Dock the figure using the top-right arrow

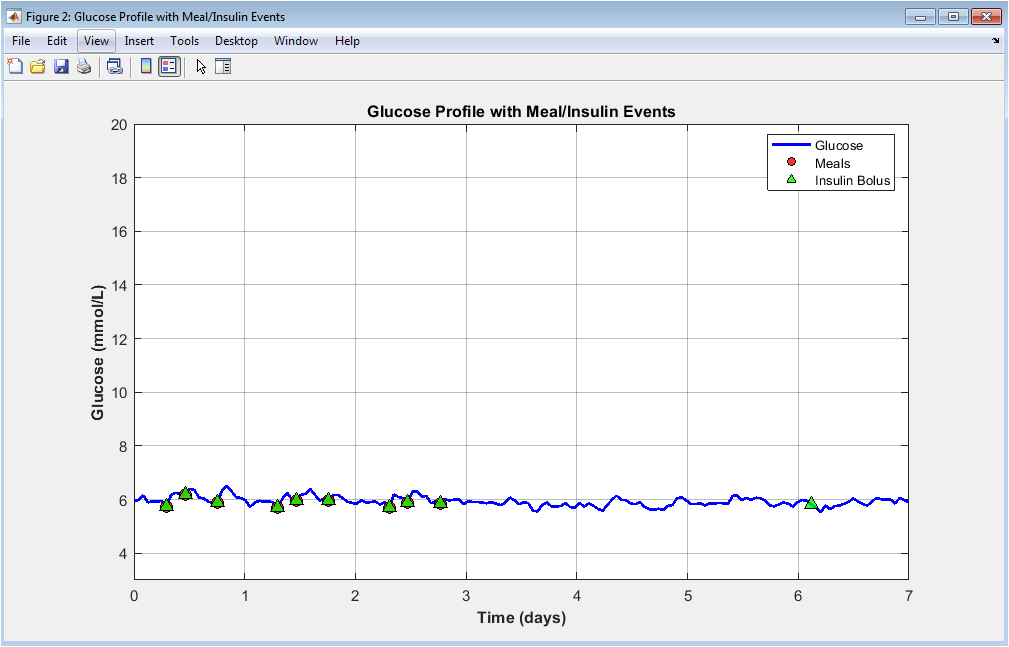pyautogui.click(x=995, y=41)
